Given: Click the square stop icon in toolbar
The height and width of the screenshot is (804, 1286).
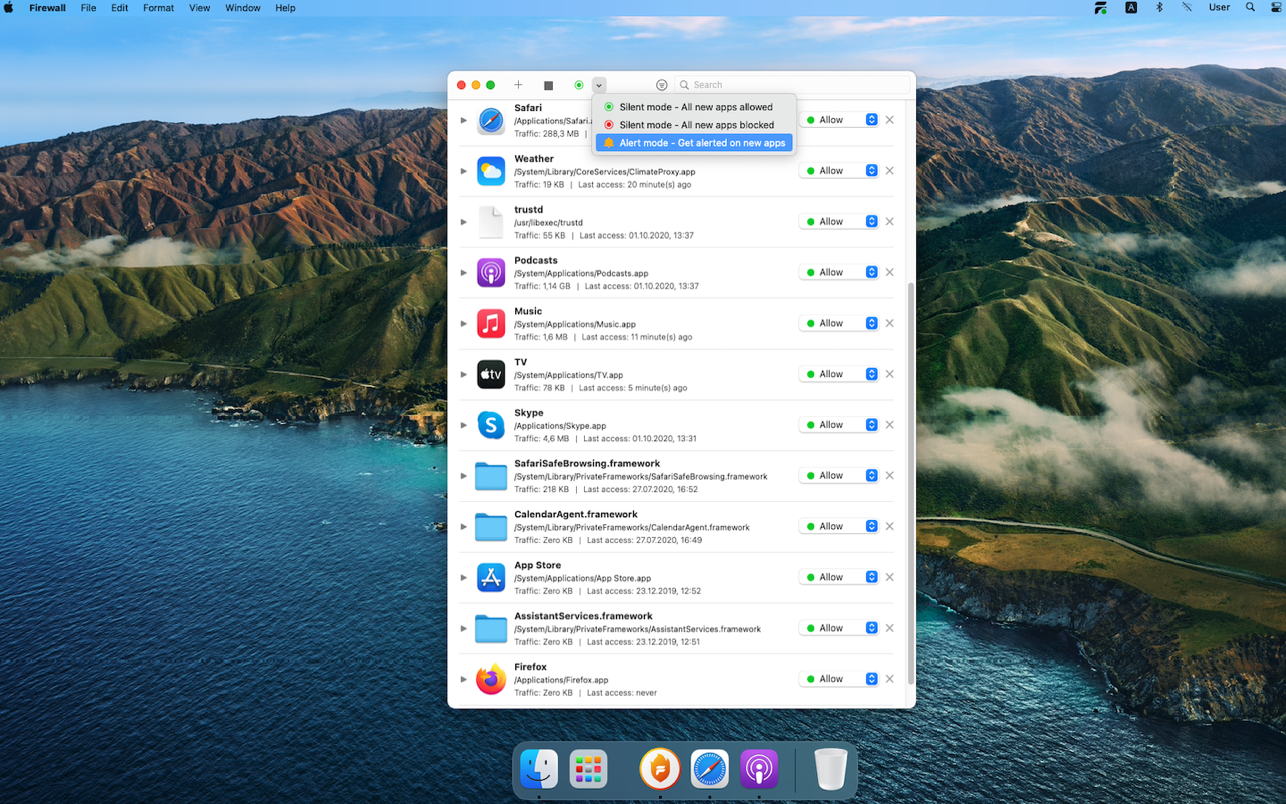Looking at the screenshot, I should 548,85.
